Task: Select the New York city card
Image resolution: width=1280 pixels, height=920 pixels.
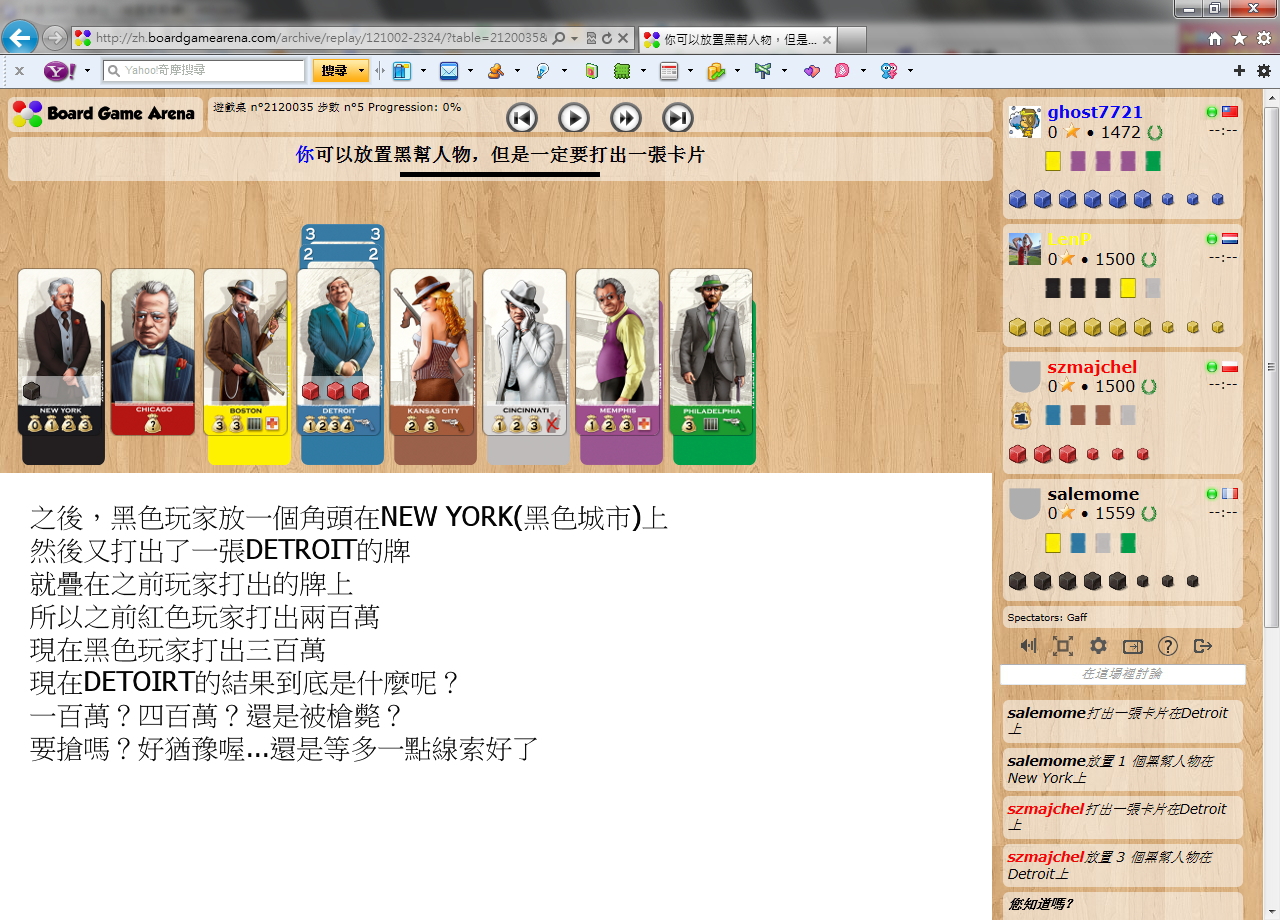Action: (60, 352)
